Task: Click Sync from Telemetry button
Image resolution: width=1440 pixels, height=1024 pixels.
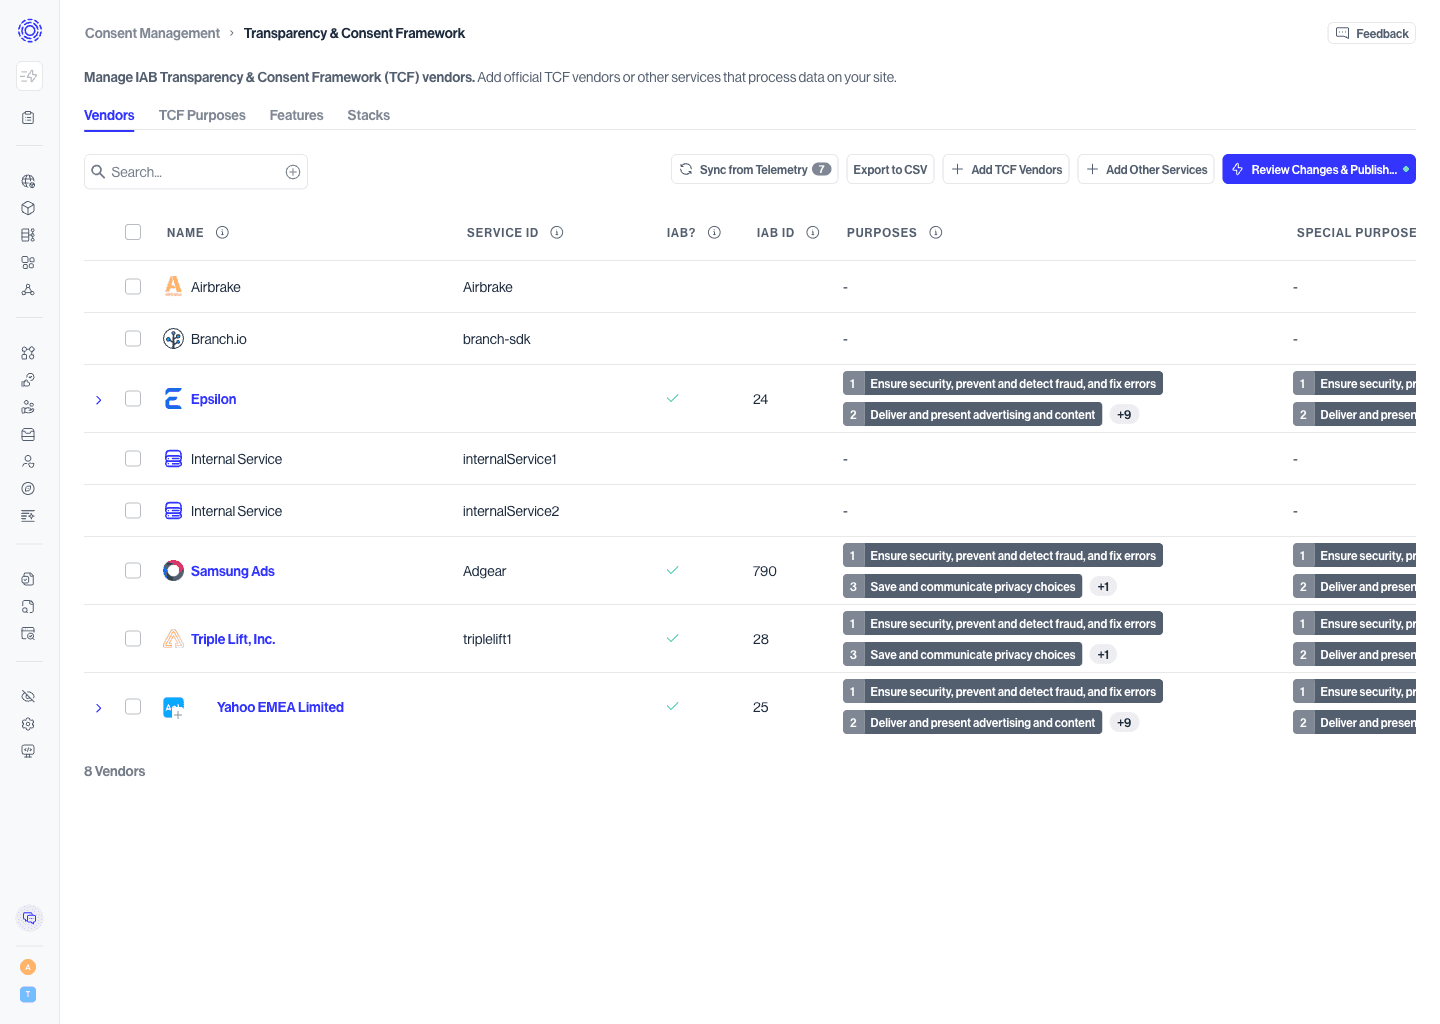Action: click(755, 169)
